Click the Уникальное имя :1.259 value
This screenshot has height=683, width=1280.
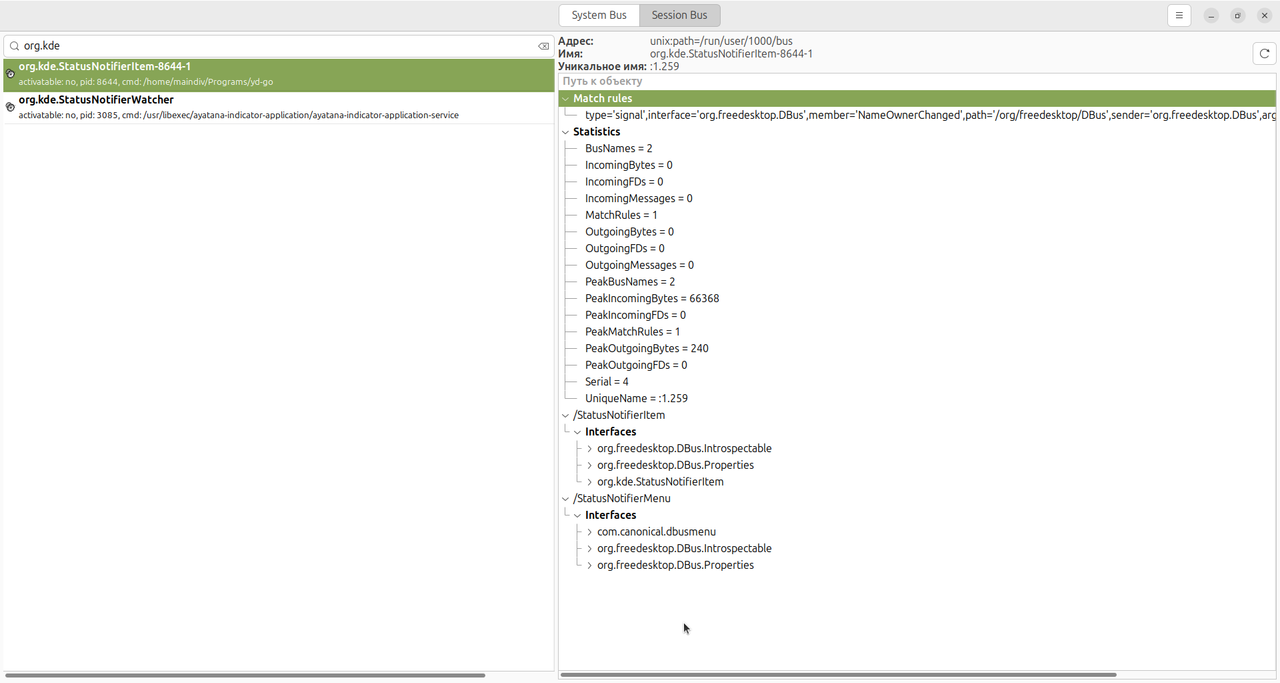click(x=665, y=66)
